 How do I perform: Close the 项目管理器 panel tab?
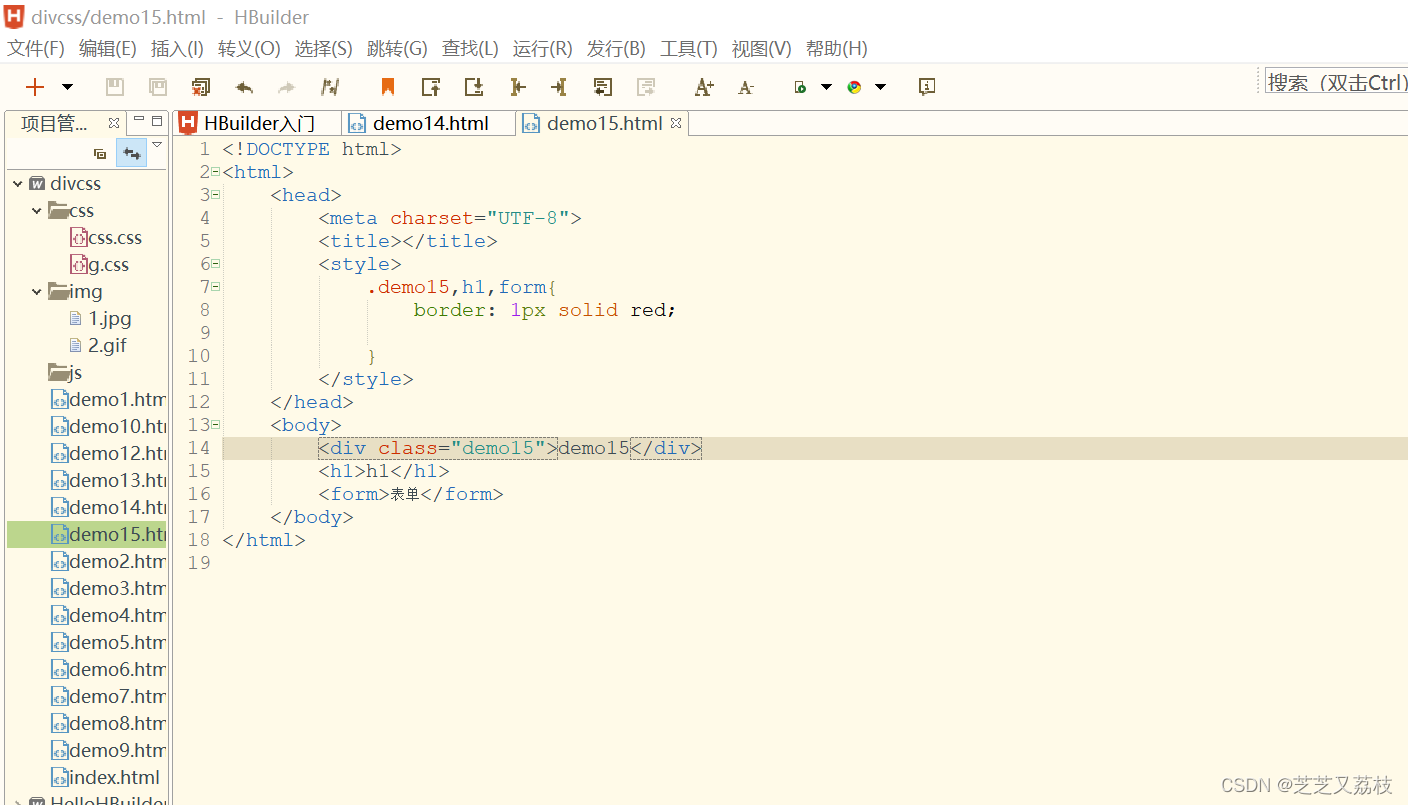114,123
